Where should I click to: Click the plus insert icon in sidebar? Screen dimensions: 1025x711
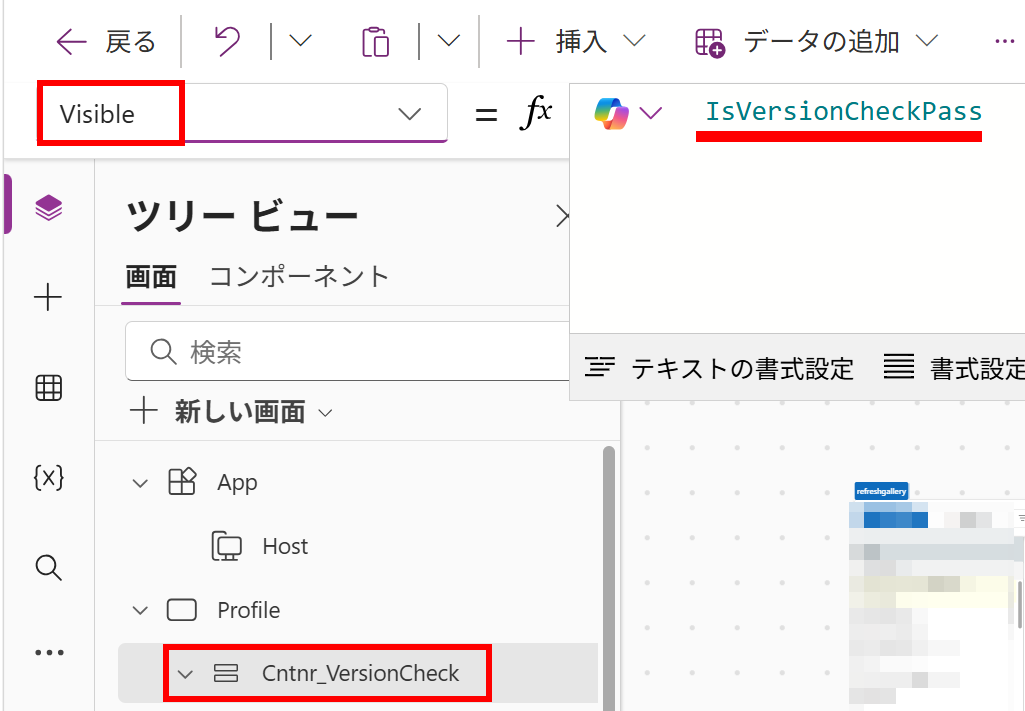click(x=48, y=297)
